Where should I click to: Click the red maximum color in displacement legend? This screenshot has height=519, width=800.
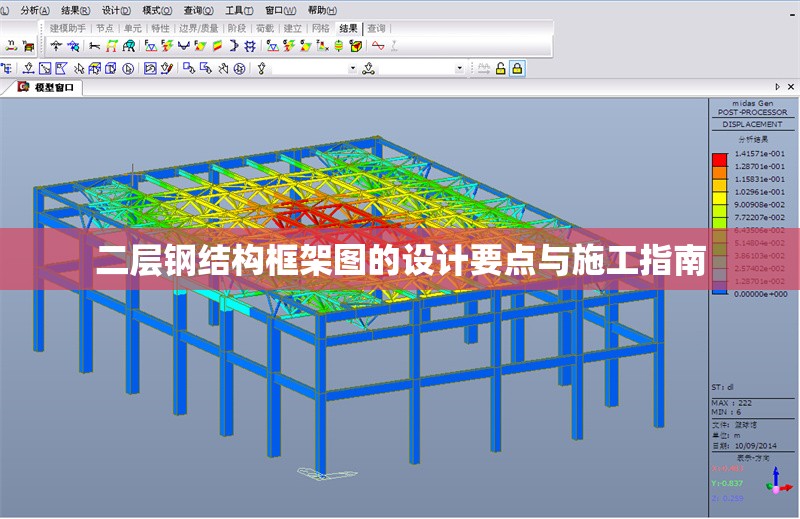tap(718, 159)
